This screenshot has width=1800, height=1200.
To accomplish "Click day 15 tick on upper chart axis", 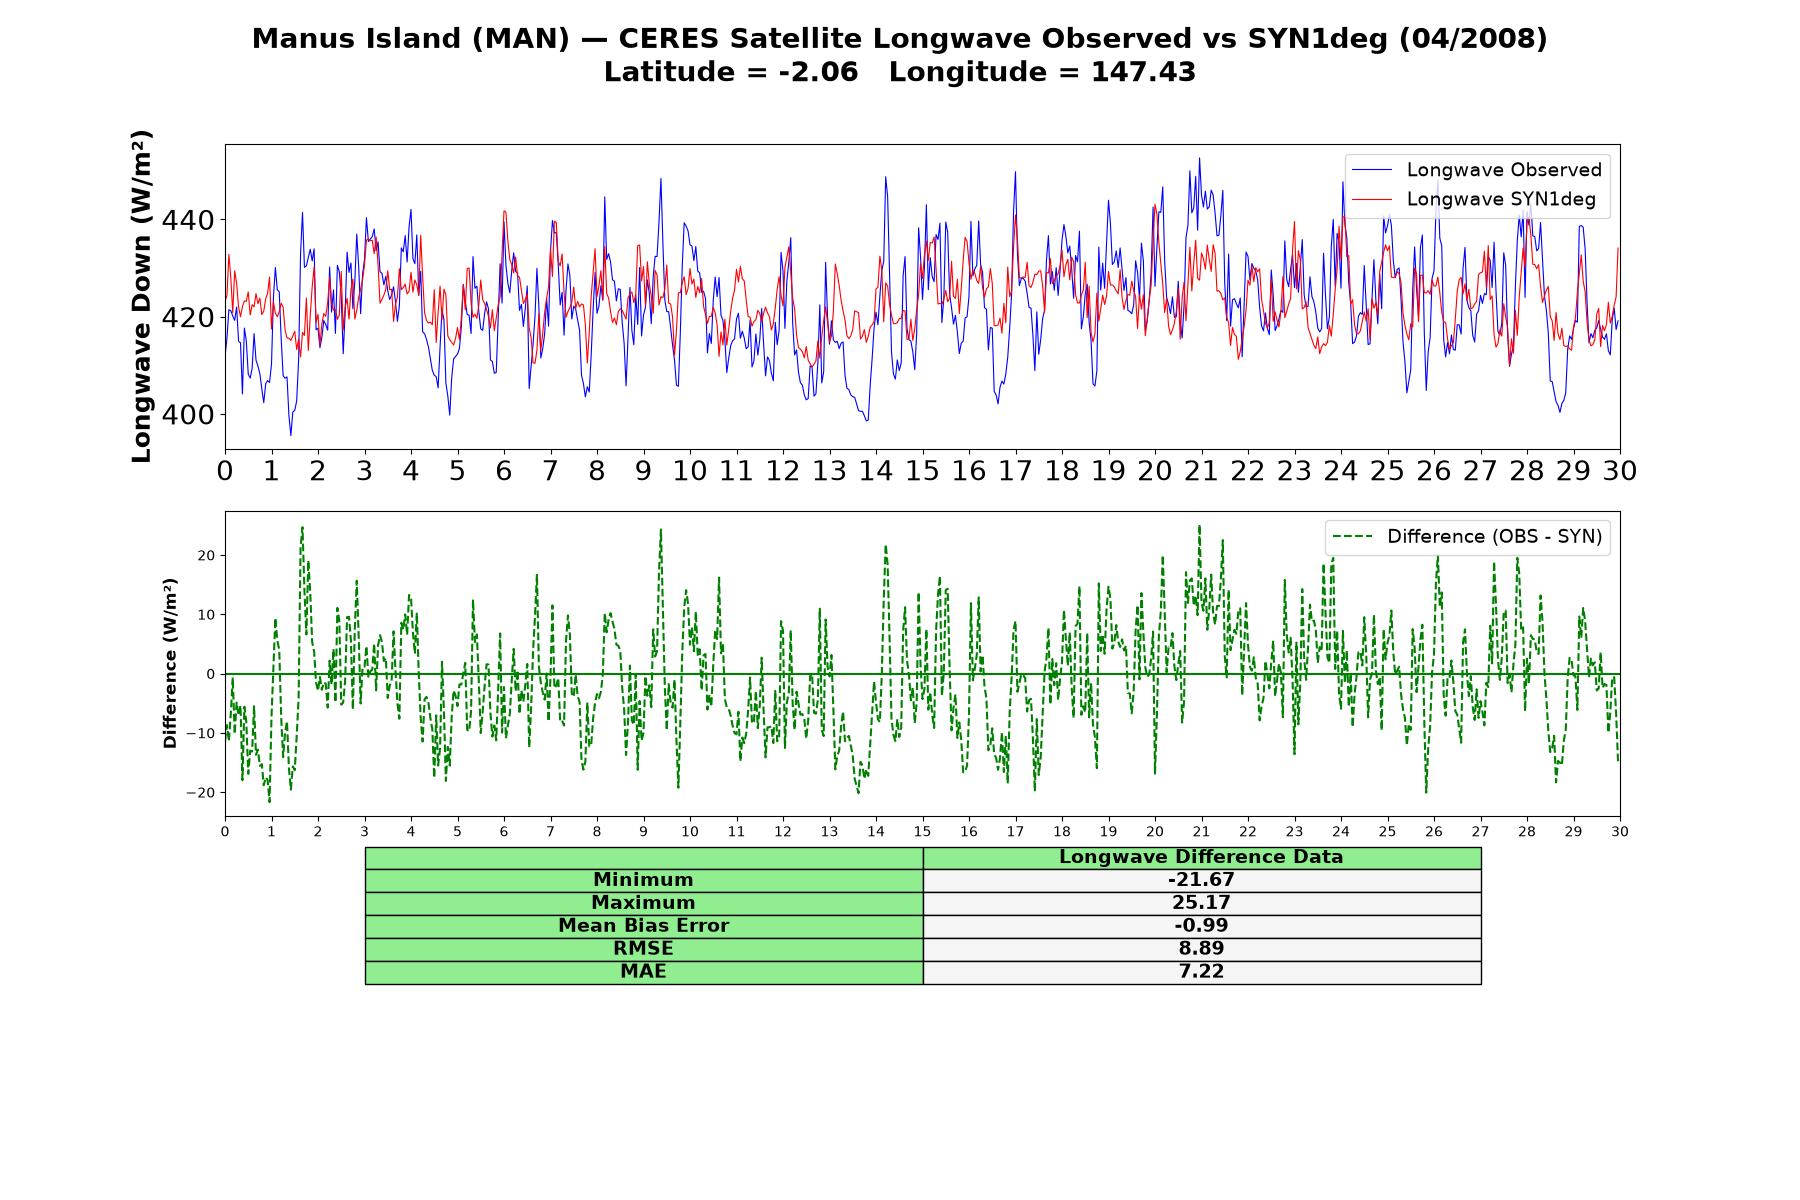I will [922, 471].
